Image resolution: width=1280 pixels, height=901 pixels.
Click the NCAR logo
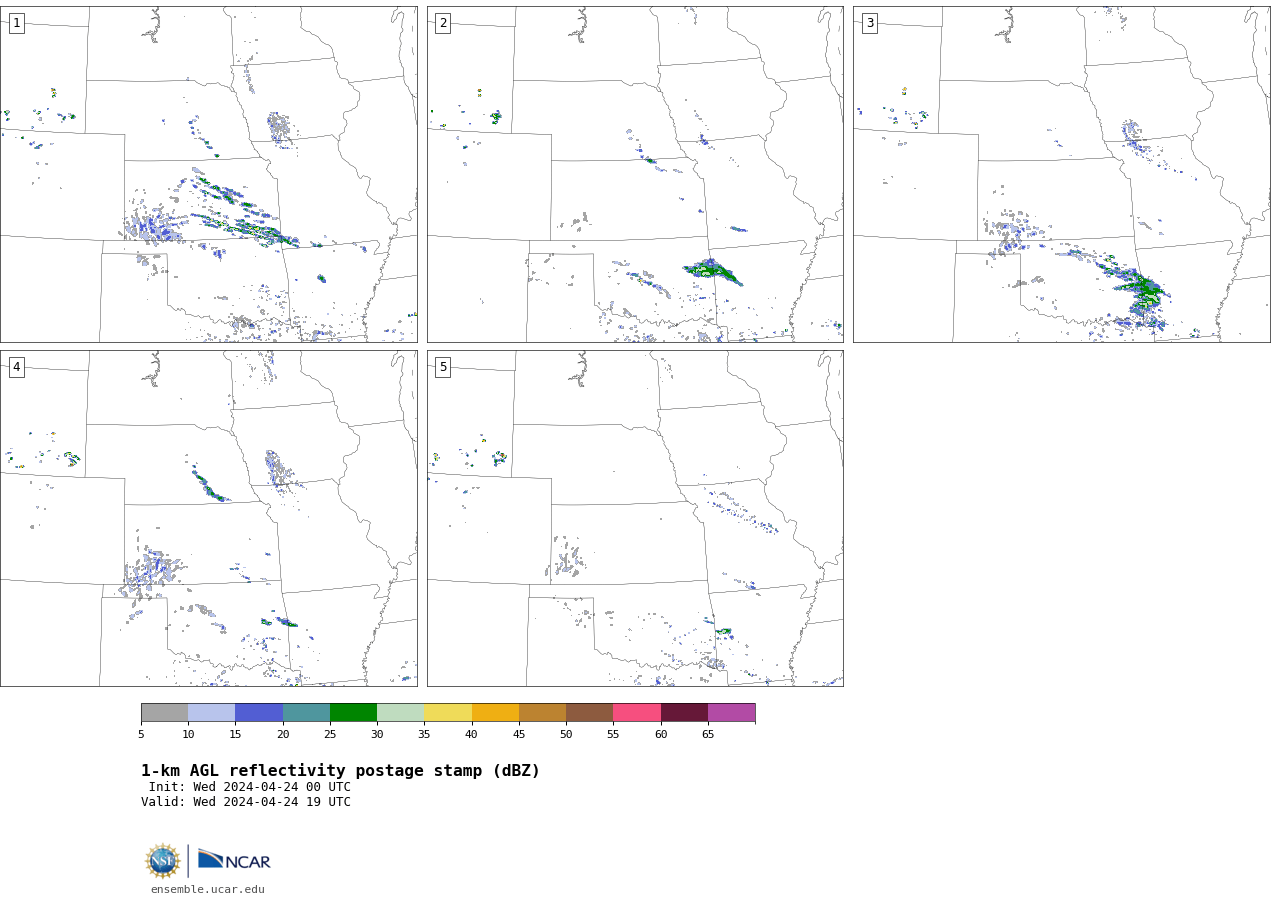(x=234, y=860)
